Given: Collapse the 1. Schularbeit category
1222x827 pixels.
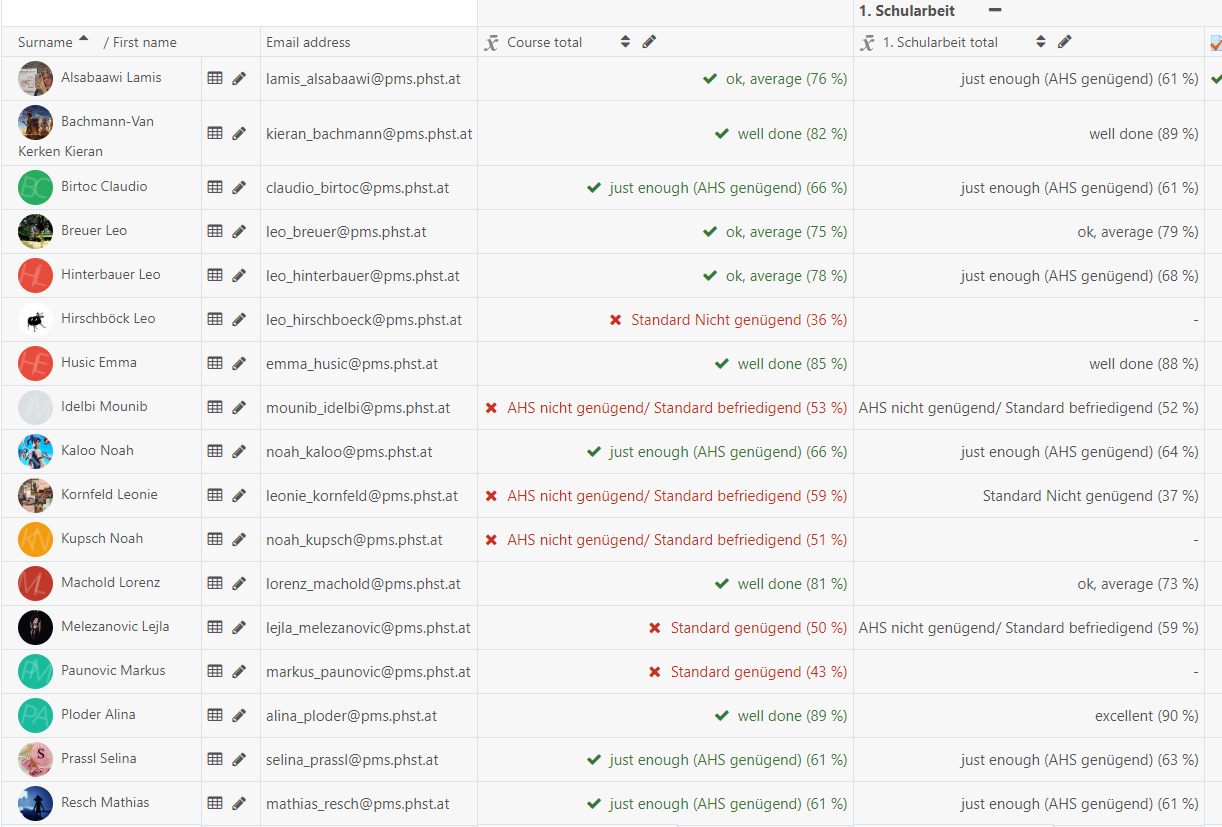Looking at the screenshot, I should tap(994, 11).
